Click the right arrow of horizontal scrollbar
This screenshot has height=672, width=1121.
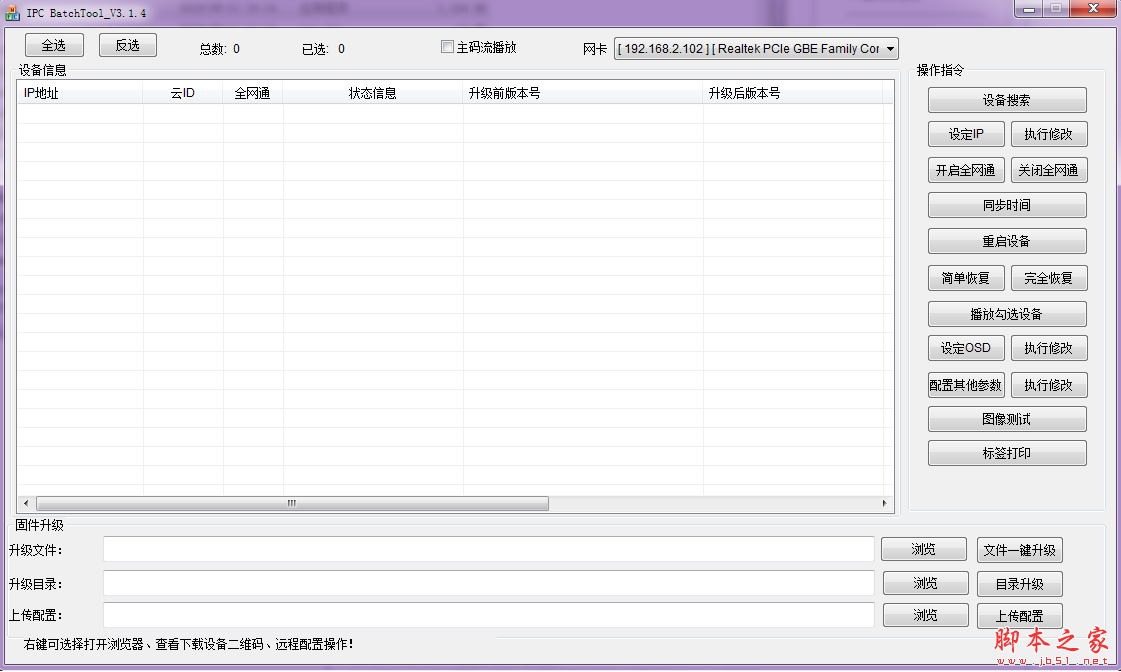(884, 503)
